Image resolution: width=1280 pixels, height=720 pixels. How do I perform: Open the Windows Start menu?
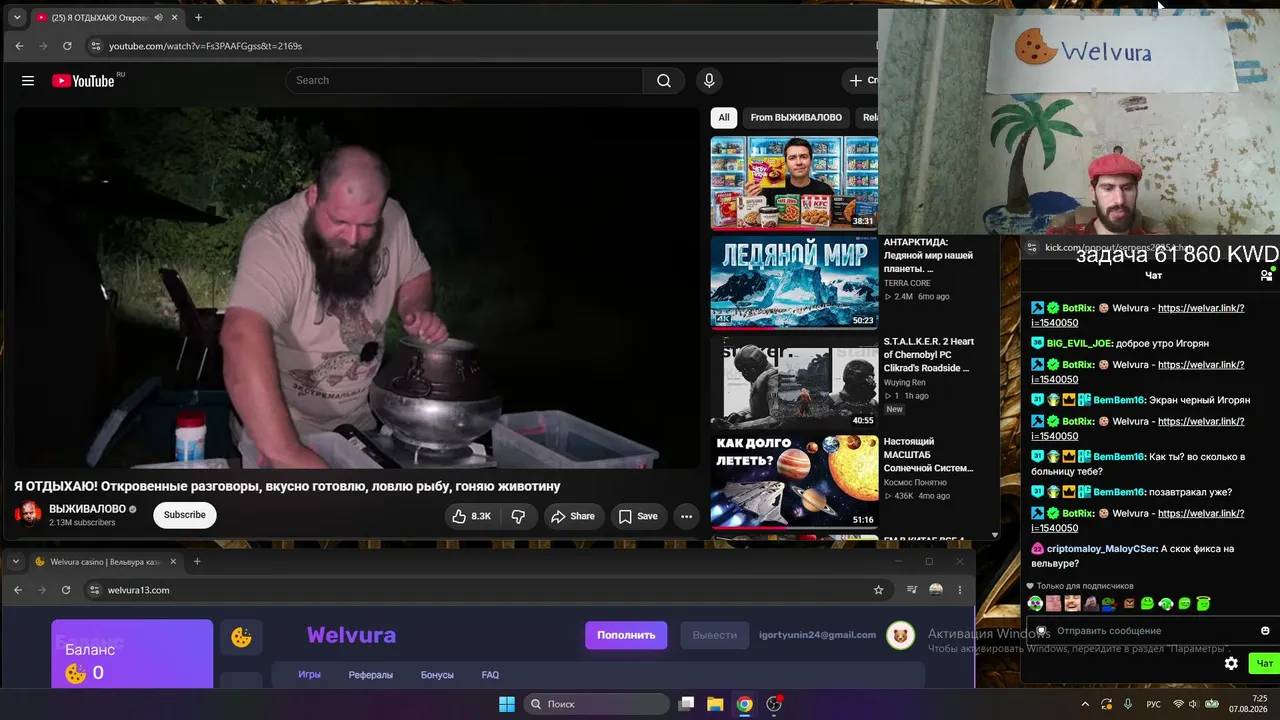coord(507,704)
